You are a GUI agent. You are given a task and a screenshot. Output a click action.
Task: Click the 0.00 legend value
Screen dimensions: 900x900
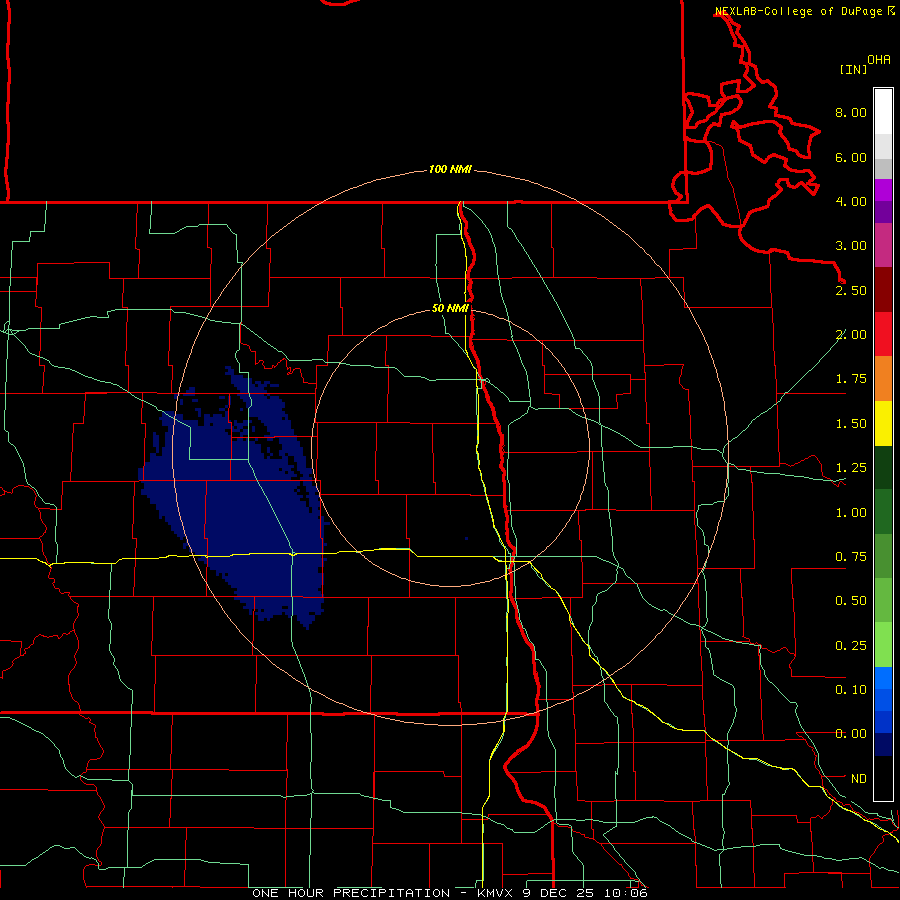click(851, 734)
